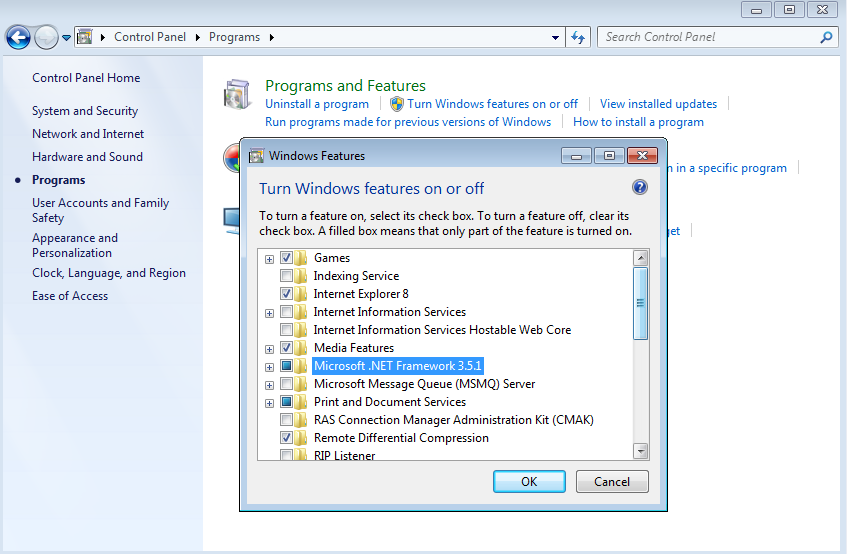Viewport: 847px width, 554px height.
Task: Click the Search Control Panel field
Action: pyautogui.click(x=718, y=37)
